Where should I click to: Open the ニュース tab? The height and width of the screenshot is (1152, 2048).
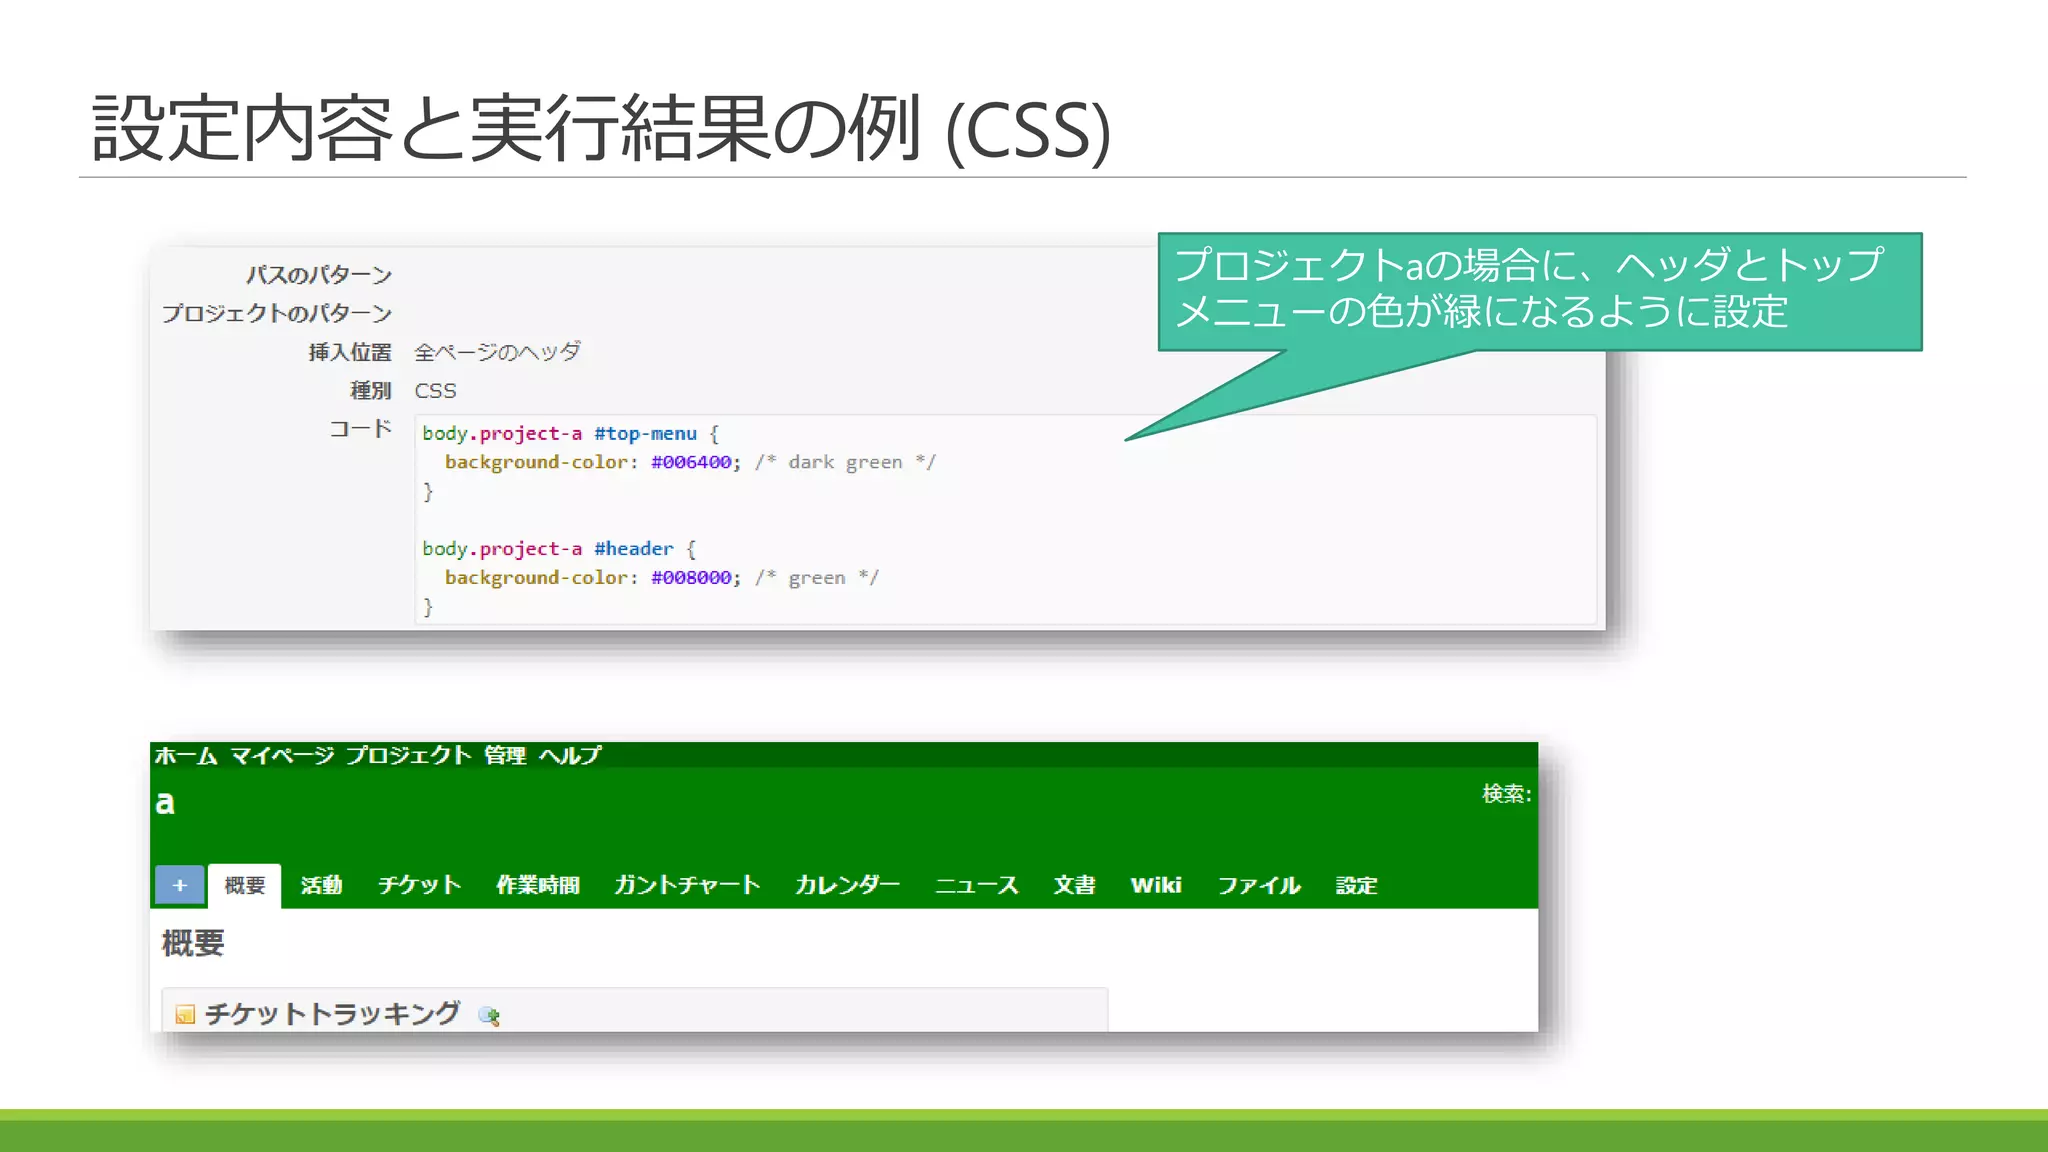click(976, 886)
